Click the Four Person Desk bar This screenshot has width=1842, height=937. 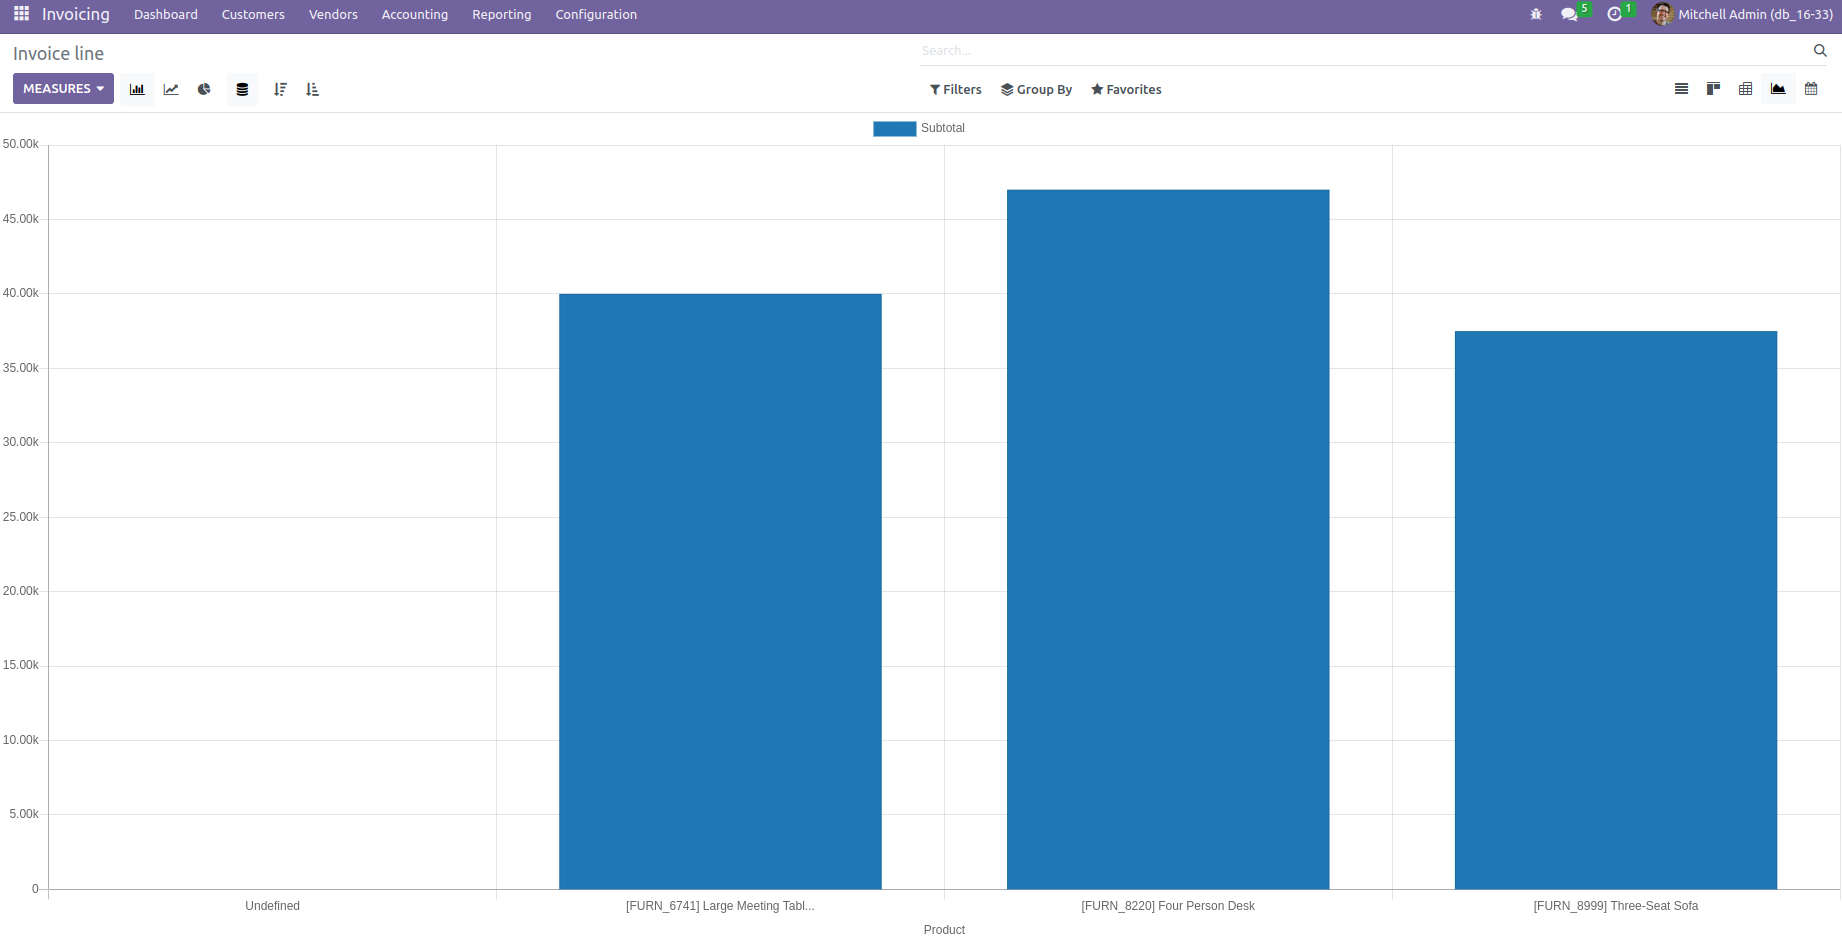[x=1168, y=539]
